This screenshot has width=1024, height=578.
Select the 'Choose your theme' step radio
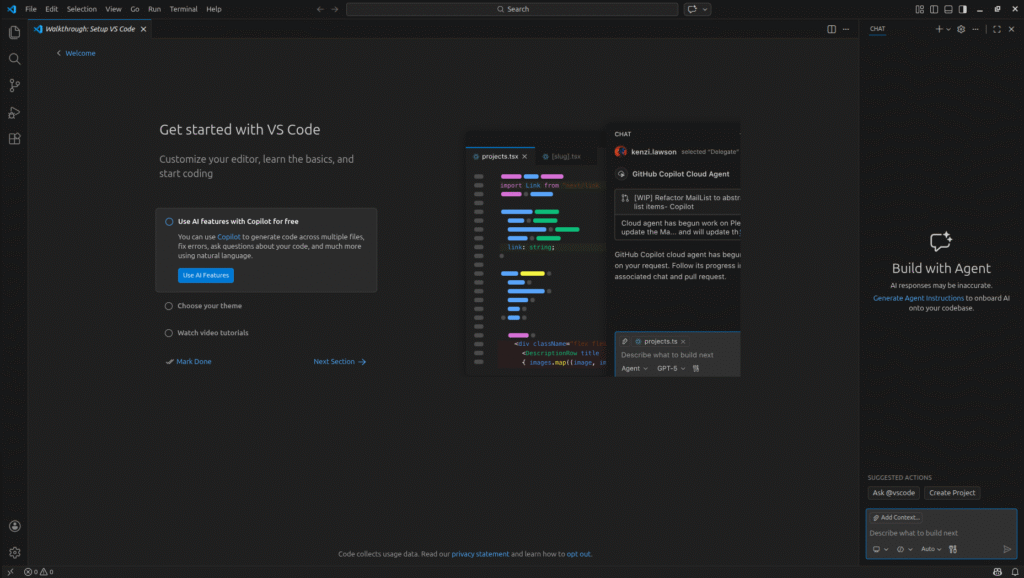(169, 306)
